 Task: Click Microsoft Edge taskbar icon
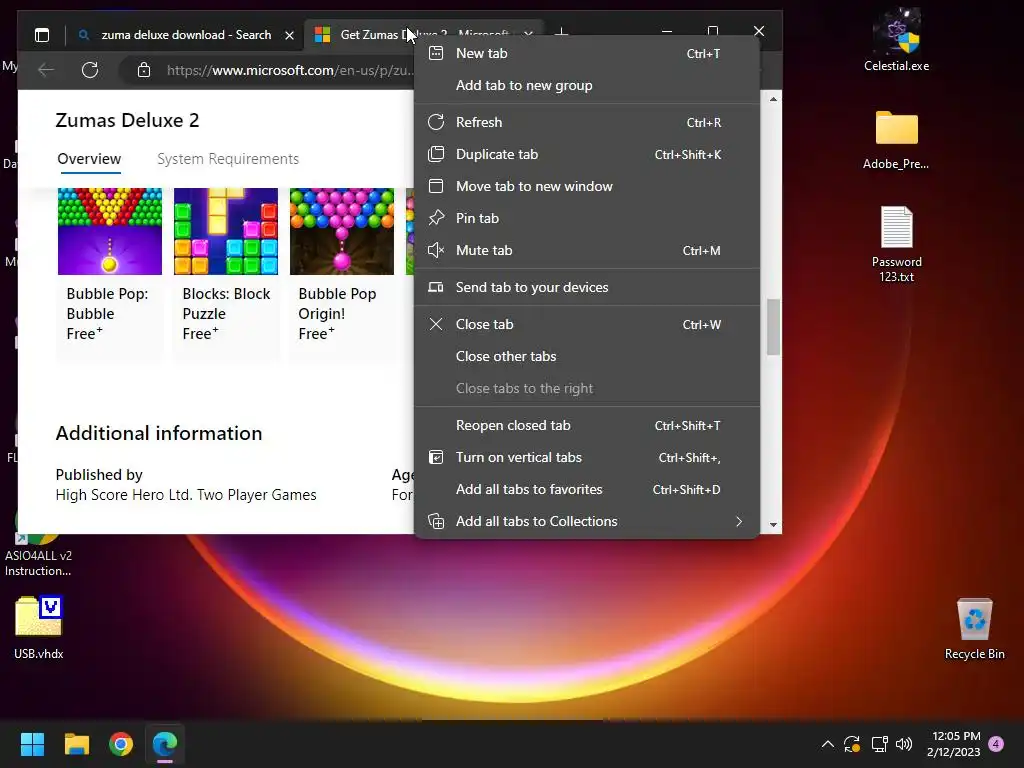coord(165,744)
